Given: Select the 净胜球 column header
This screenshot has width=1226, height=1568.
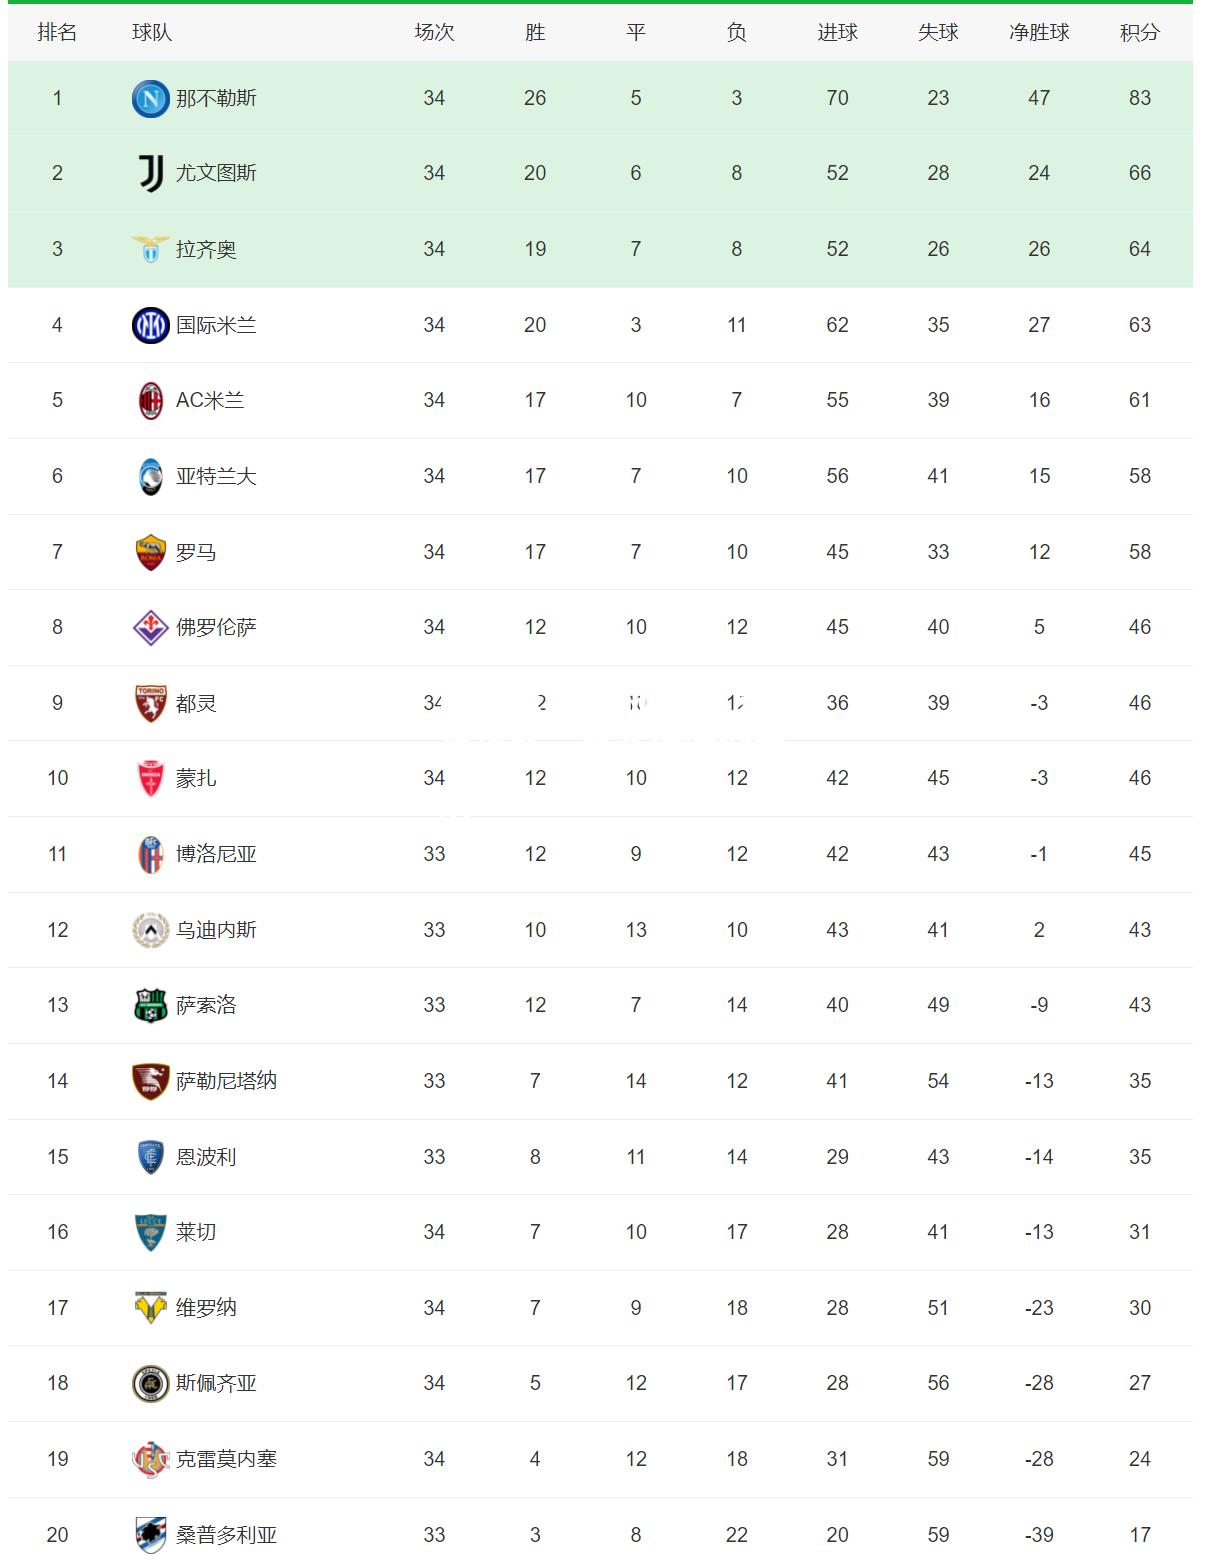Looking at the screenshot, I should coord(1039,32).
